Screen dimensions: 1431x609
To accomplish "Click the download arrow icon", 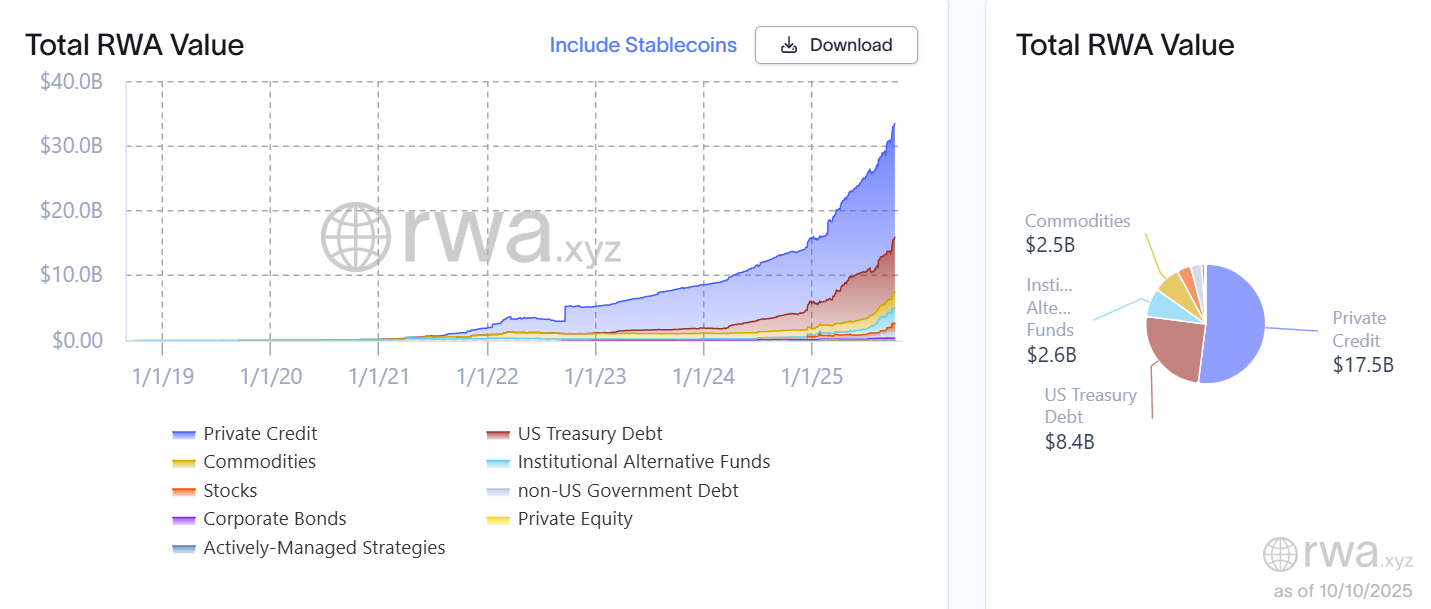I will [789, 45].
